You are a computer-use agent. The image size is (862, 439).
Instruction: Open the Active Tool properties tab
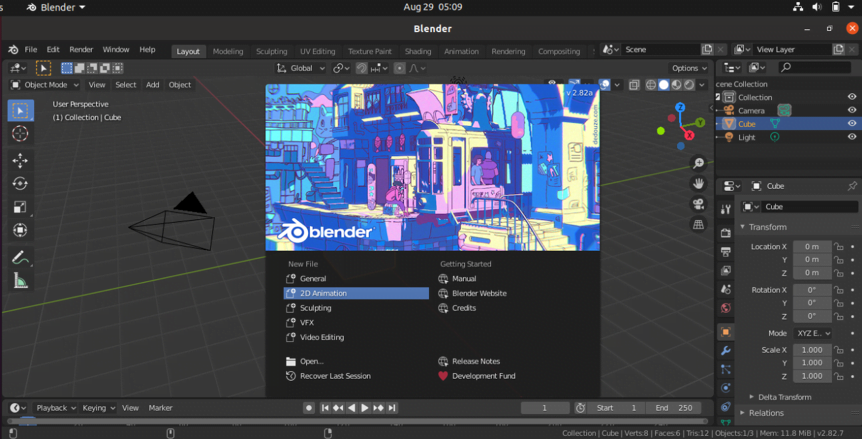pyautogui.click(x=726, y=209)
